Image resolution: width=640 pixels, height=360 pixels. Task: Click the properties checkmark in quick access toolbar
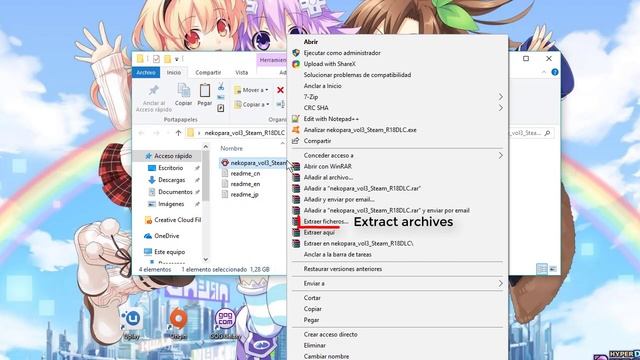(x=156, y=59)
